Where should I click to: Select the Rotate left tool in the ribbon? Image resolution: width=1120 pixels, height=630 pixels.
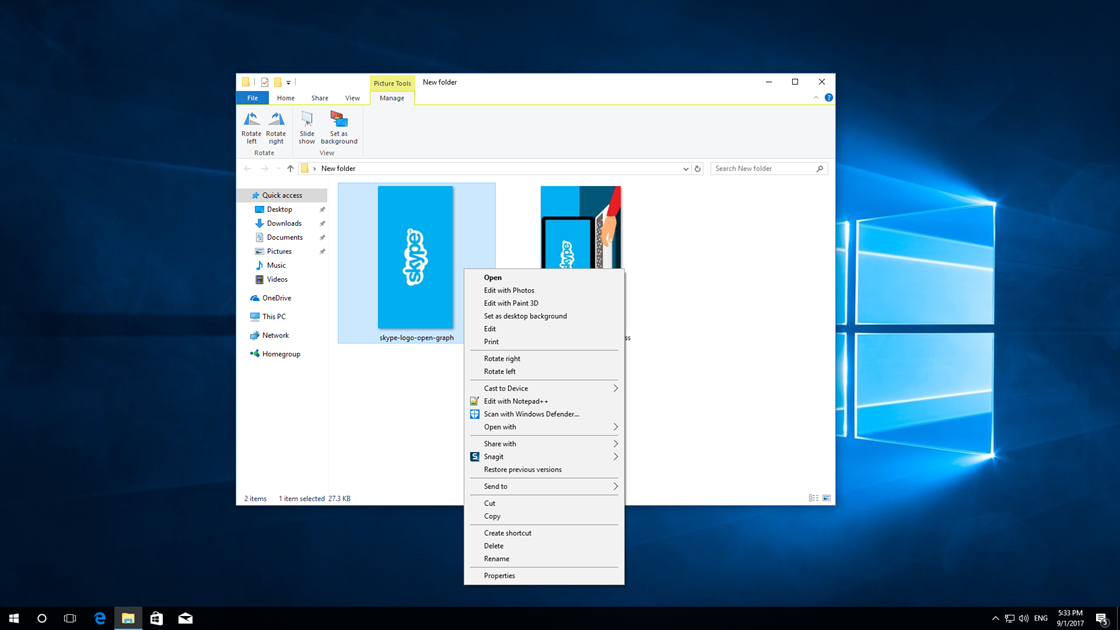[x=251, y=127]
